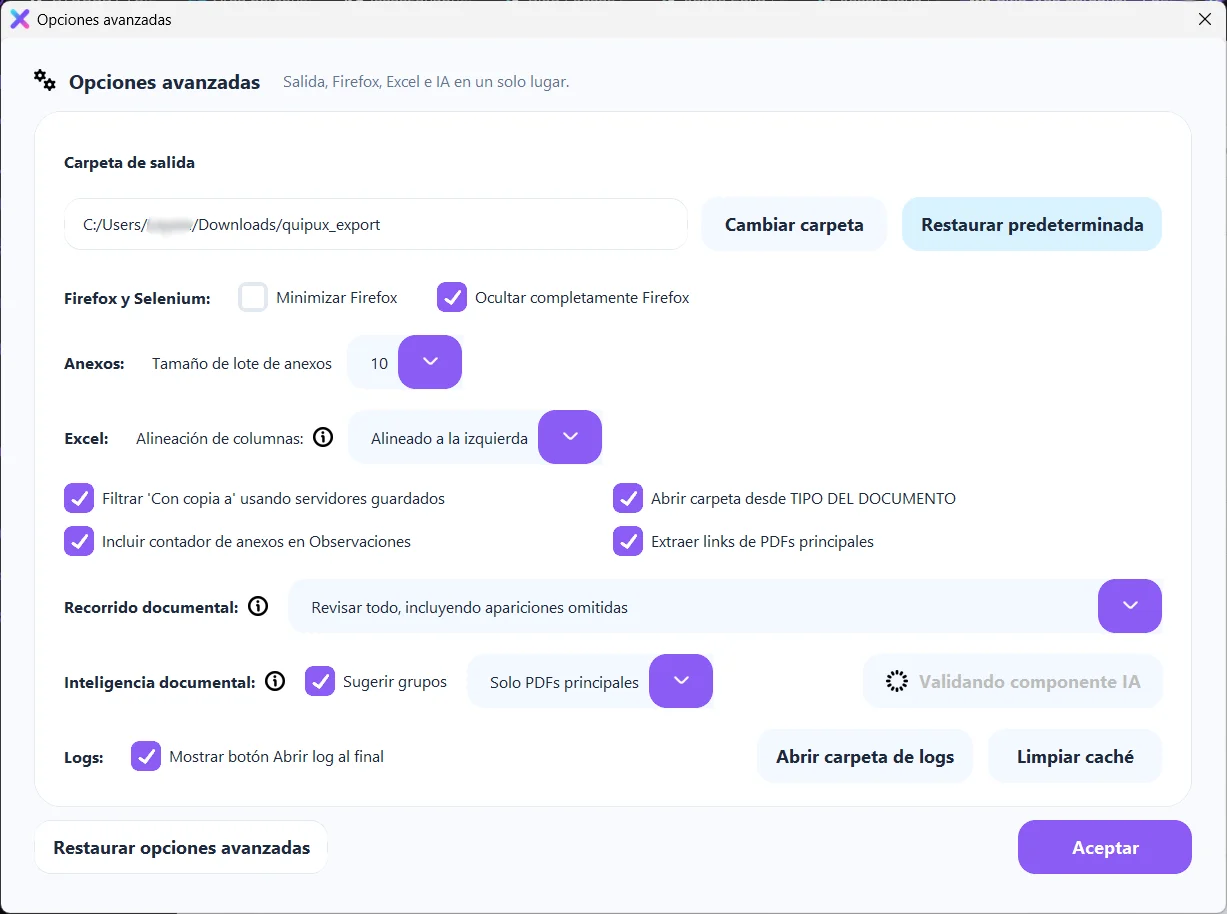Toggle the Sugerir grupos checkbox
The width and height of the screenshot is (1227, 914).
tap(320, 681)
